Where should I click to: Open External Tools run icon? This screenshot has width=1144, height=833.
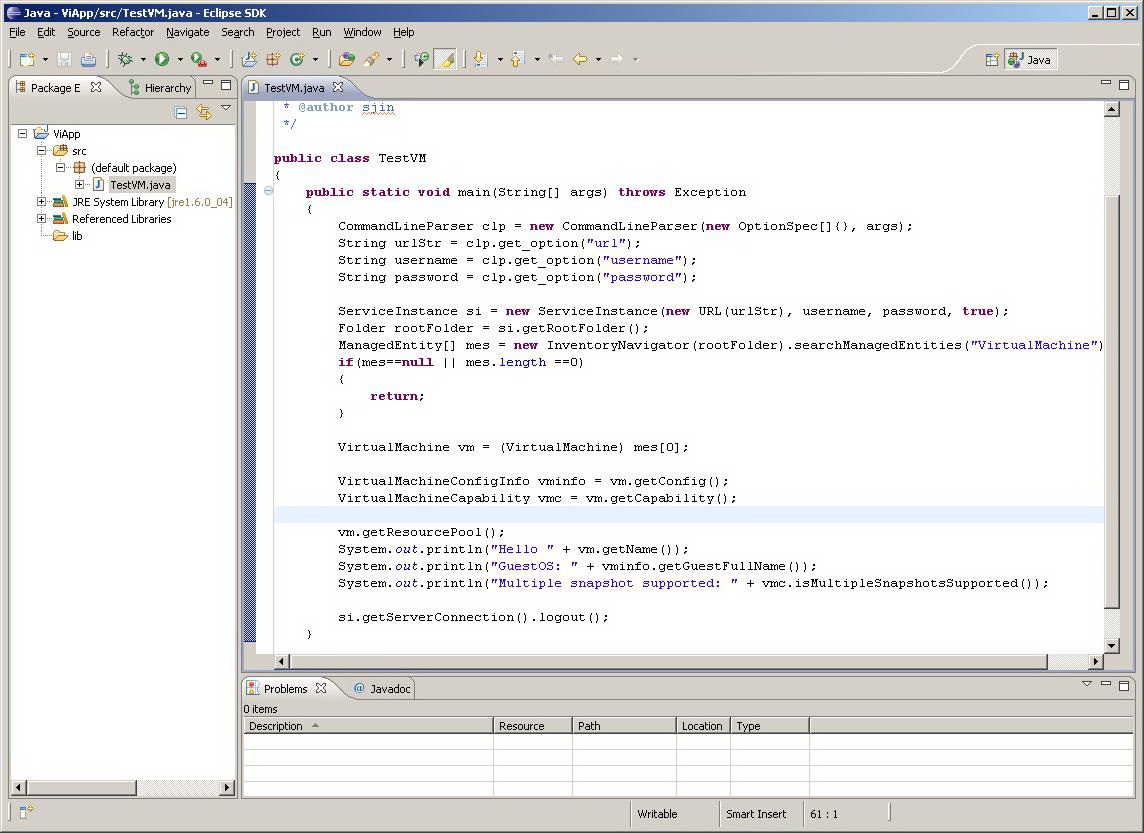(198, 59)
